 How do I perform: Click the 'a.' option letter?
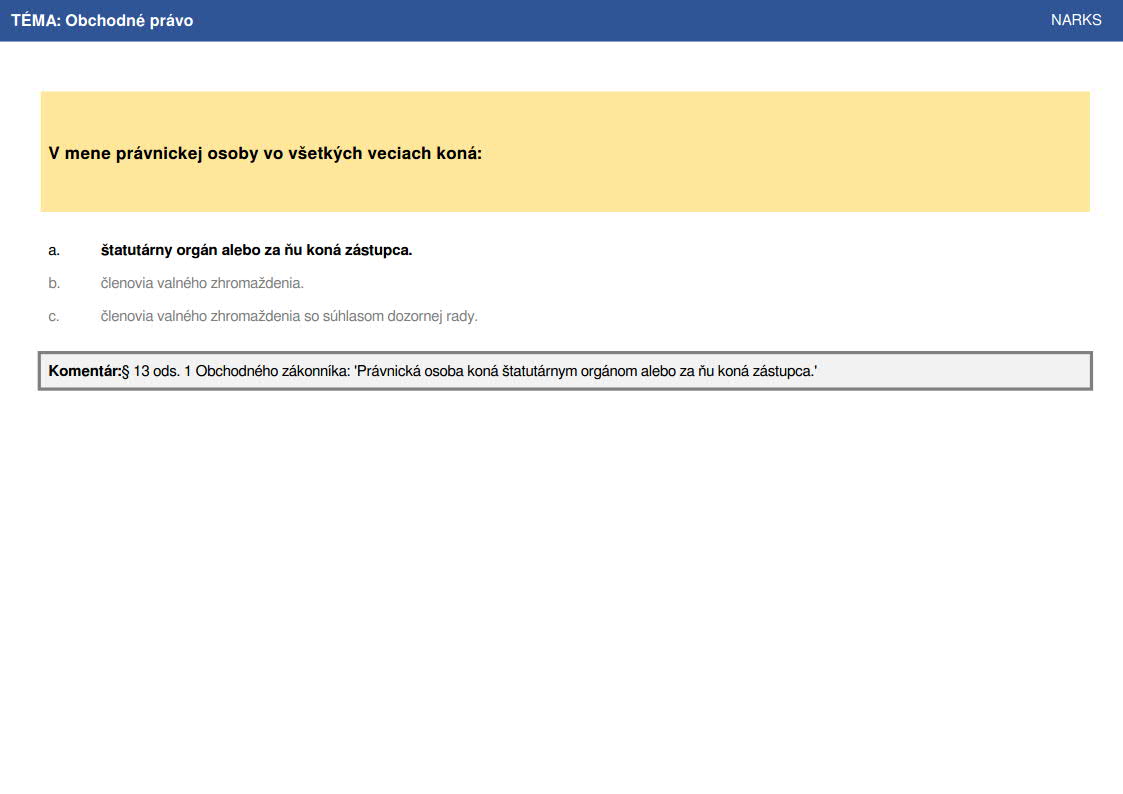[x=54, y=251]
